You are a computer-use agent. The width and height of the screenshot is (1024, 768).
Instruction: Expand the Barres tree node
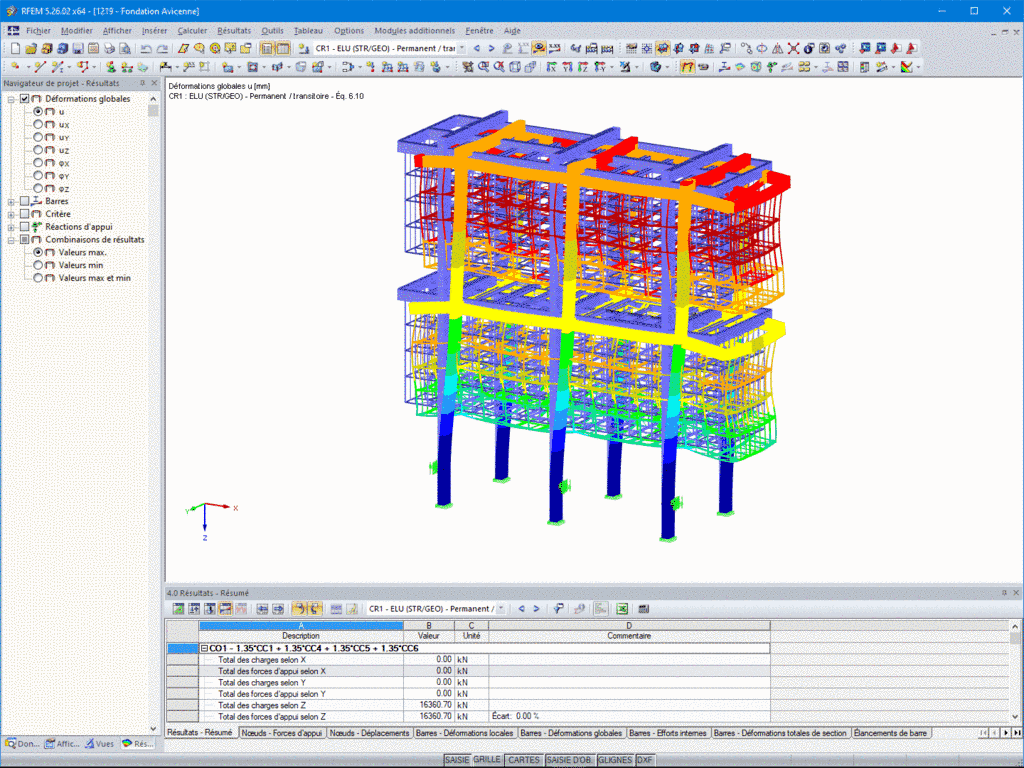[11, 202]
